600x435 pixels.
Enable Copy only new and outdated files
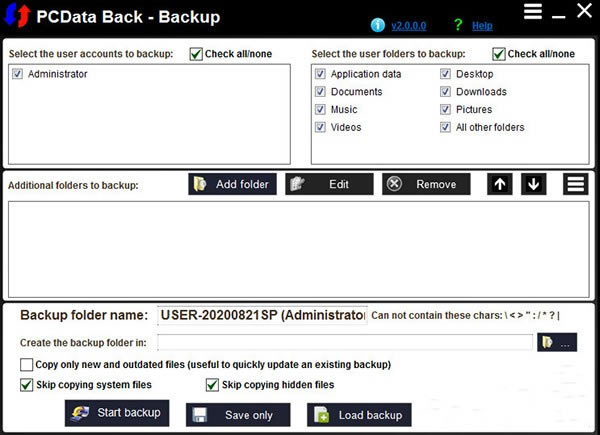[26, 365]
